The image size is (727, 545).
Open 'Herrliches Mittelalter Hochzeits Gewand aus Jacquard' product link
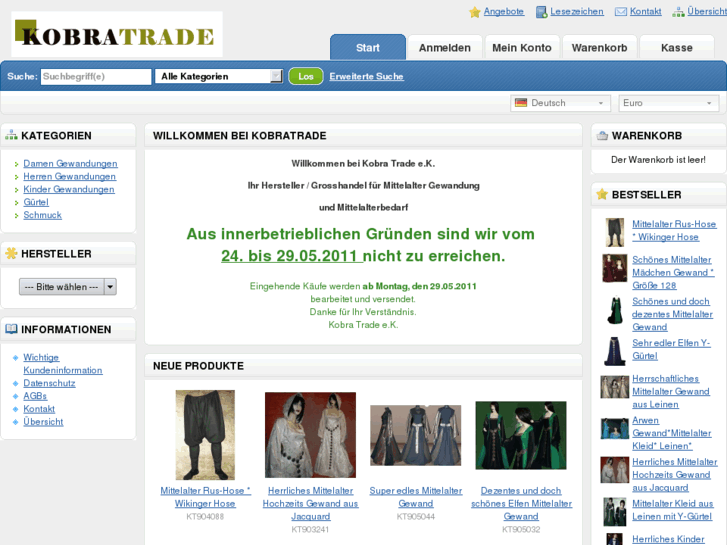pyautogui.click(x=310, y=503)
